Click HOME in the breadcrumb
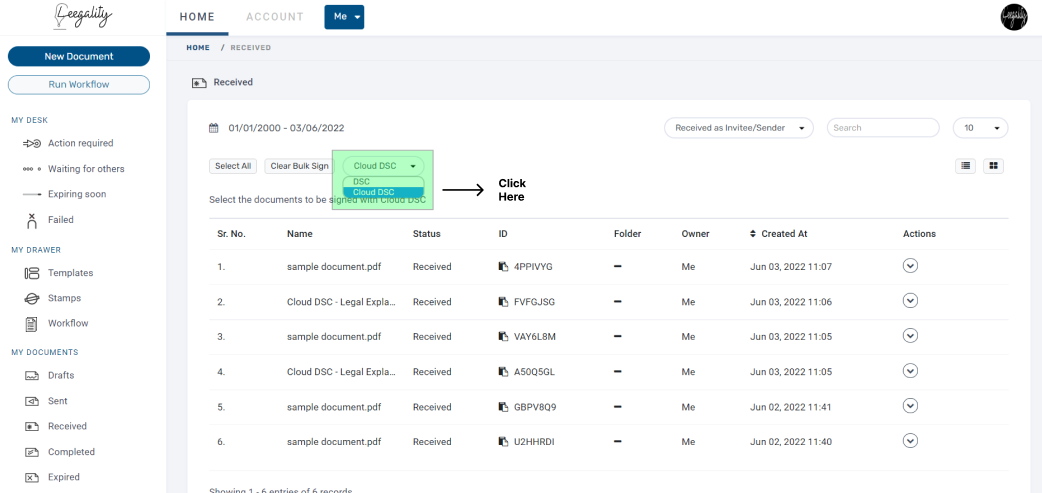The width and height of the screenshot is (1042, 493). click(x=198, y=48)
